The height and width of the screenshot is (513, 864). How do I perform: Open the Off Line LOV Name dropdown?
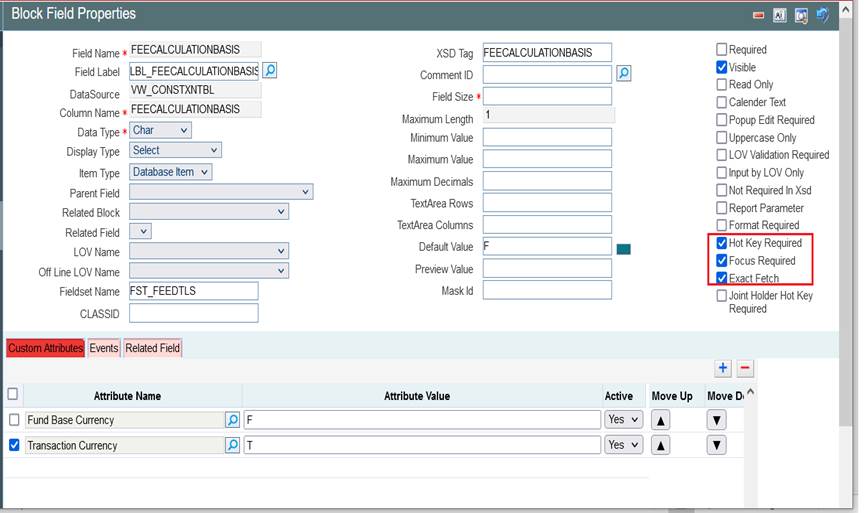click(x=209, y=271)
